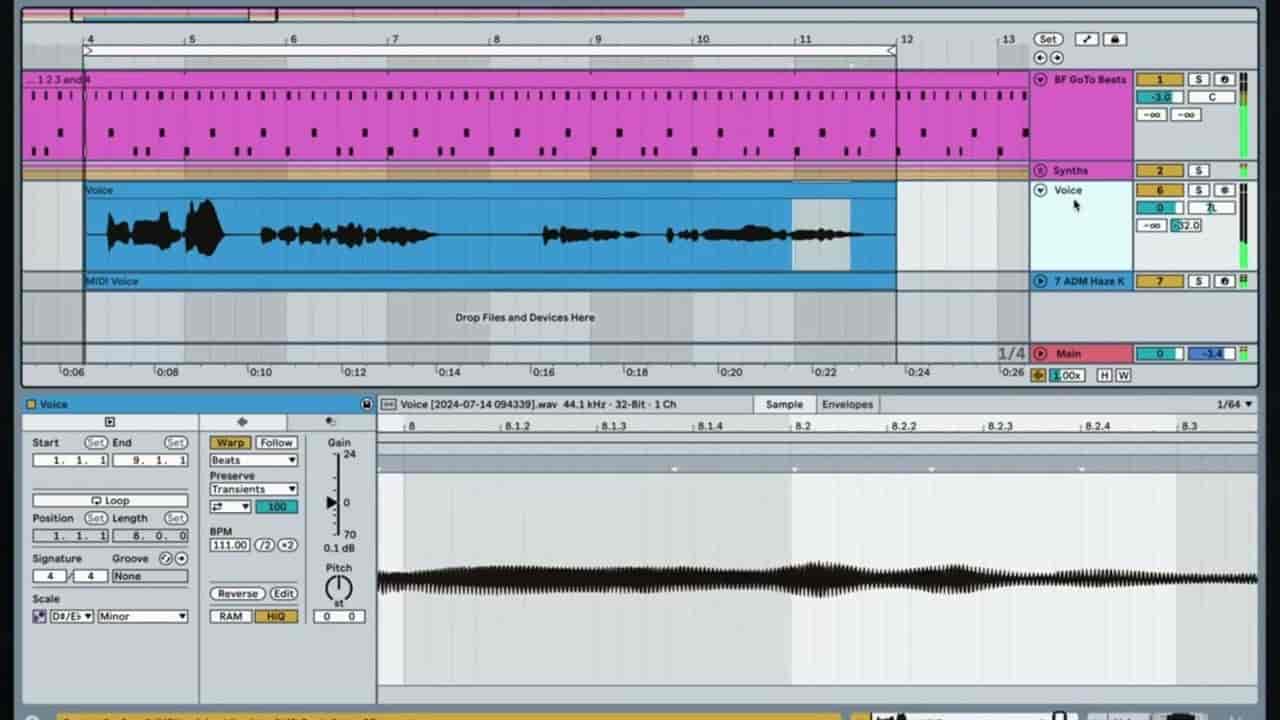
Task: Switch to the Sample tab
Action: (x=784, y=404)
